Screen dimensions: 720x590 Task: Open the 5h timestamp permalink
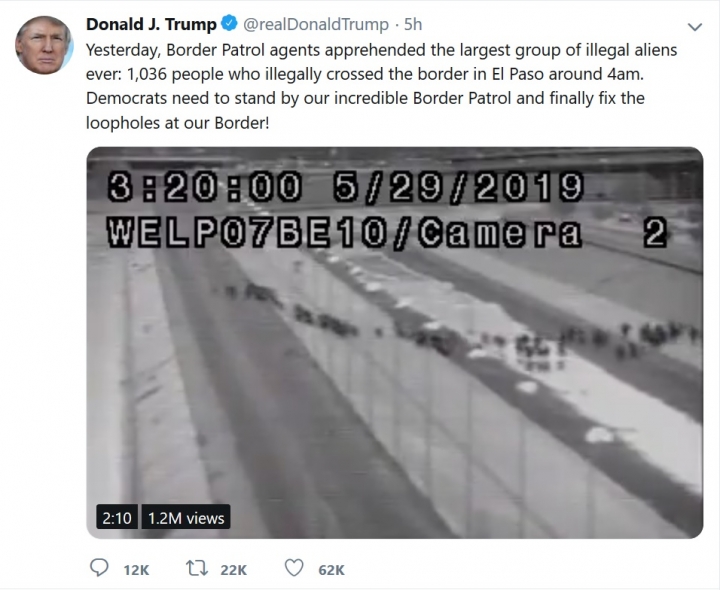413,24
